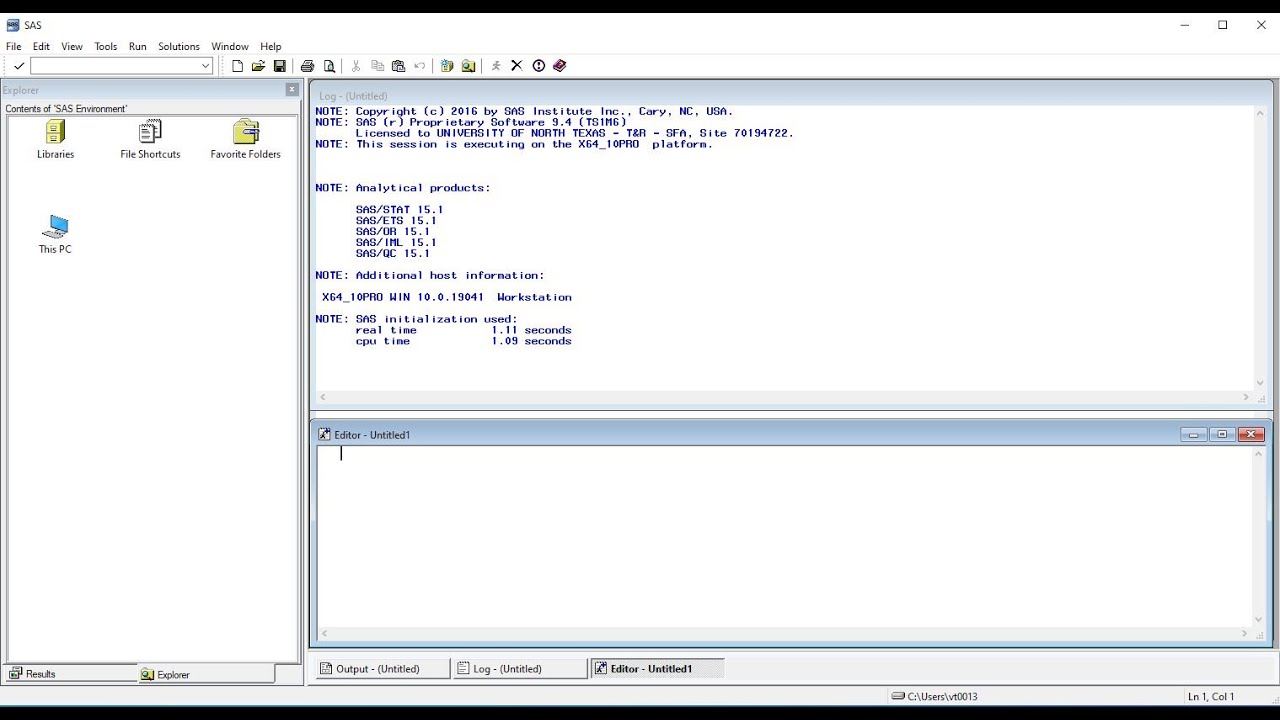
Task: Click the Log - (Untitled) title bar
Action: pos(790,96)
